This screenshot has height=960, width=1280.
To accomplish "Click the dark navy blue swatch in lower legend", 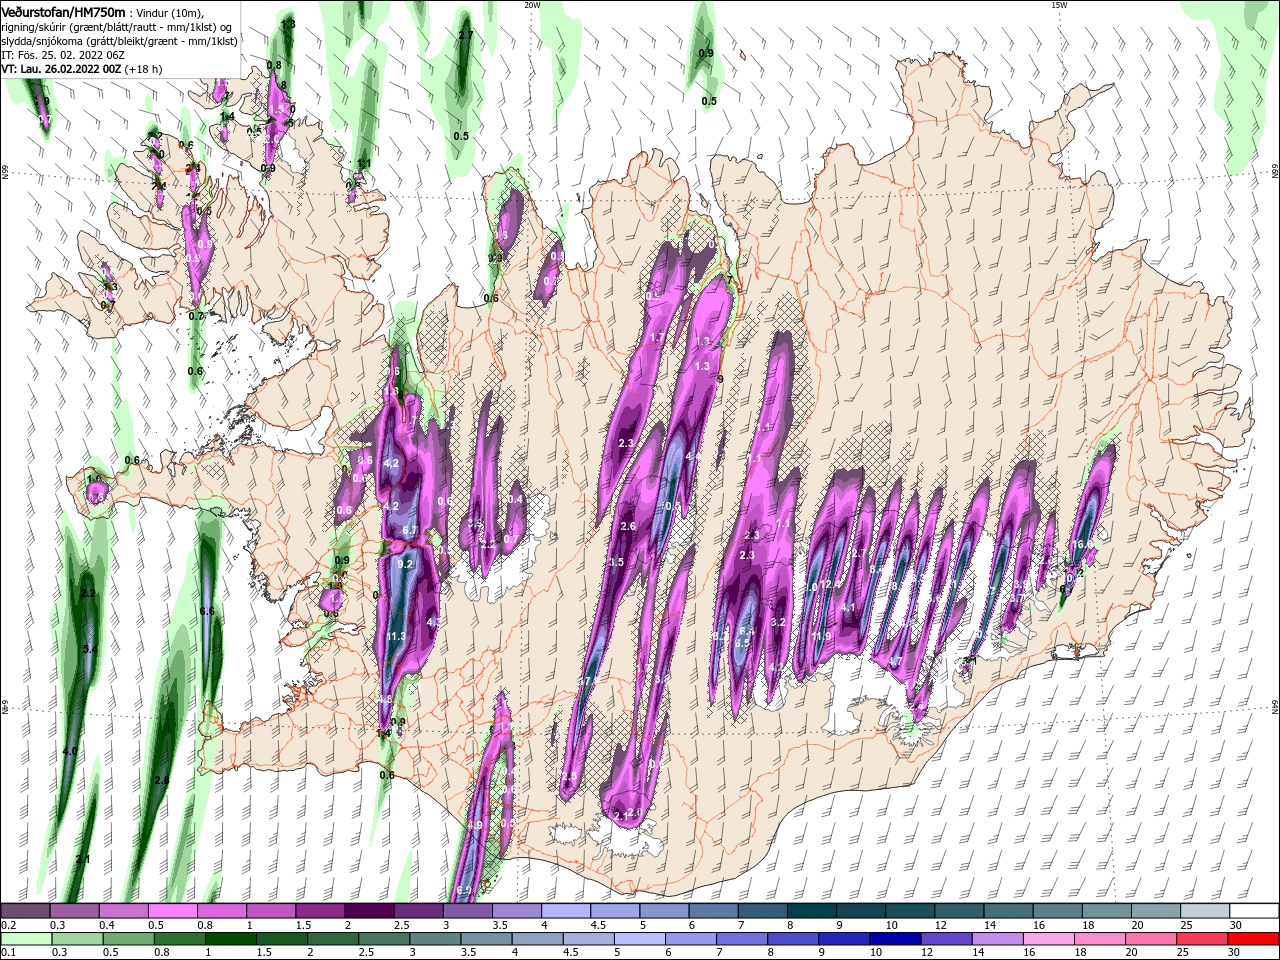I will (894, 939).
